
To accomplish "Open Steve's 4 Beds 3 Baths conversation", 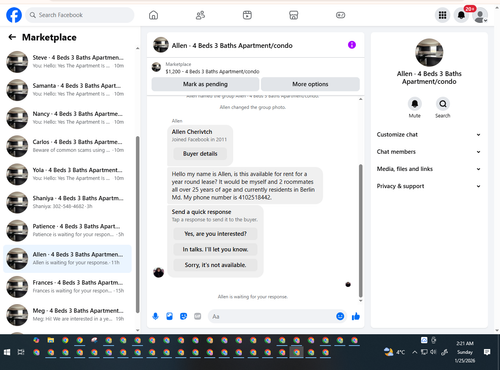I will [x=67, y=62].
